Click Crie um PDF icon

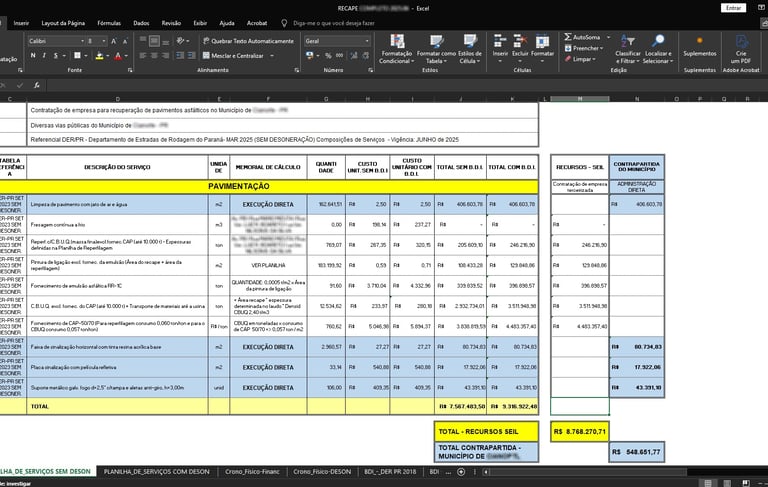tap(741, 38)
